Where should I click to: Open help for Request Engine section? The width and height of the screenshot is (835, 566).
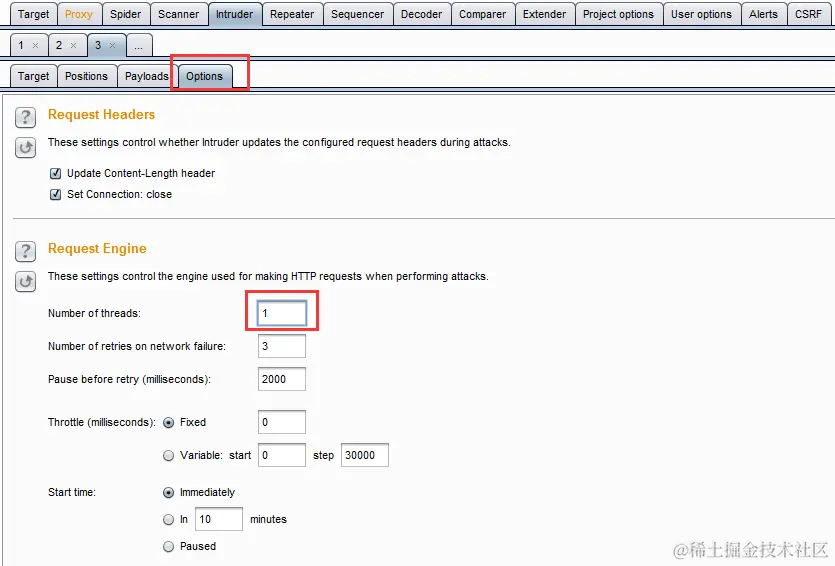tap(26, 251)
